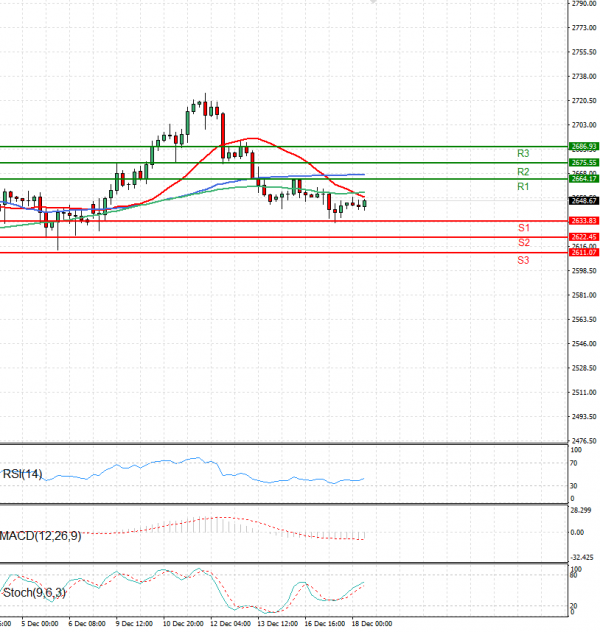This screenshot has height=632, width=600.
Task: Click the RSI 70 level label
Action: (573, 464)
